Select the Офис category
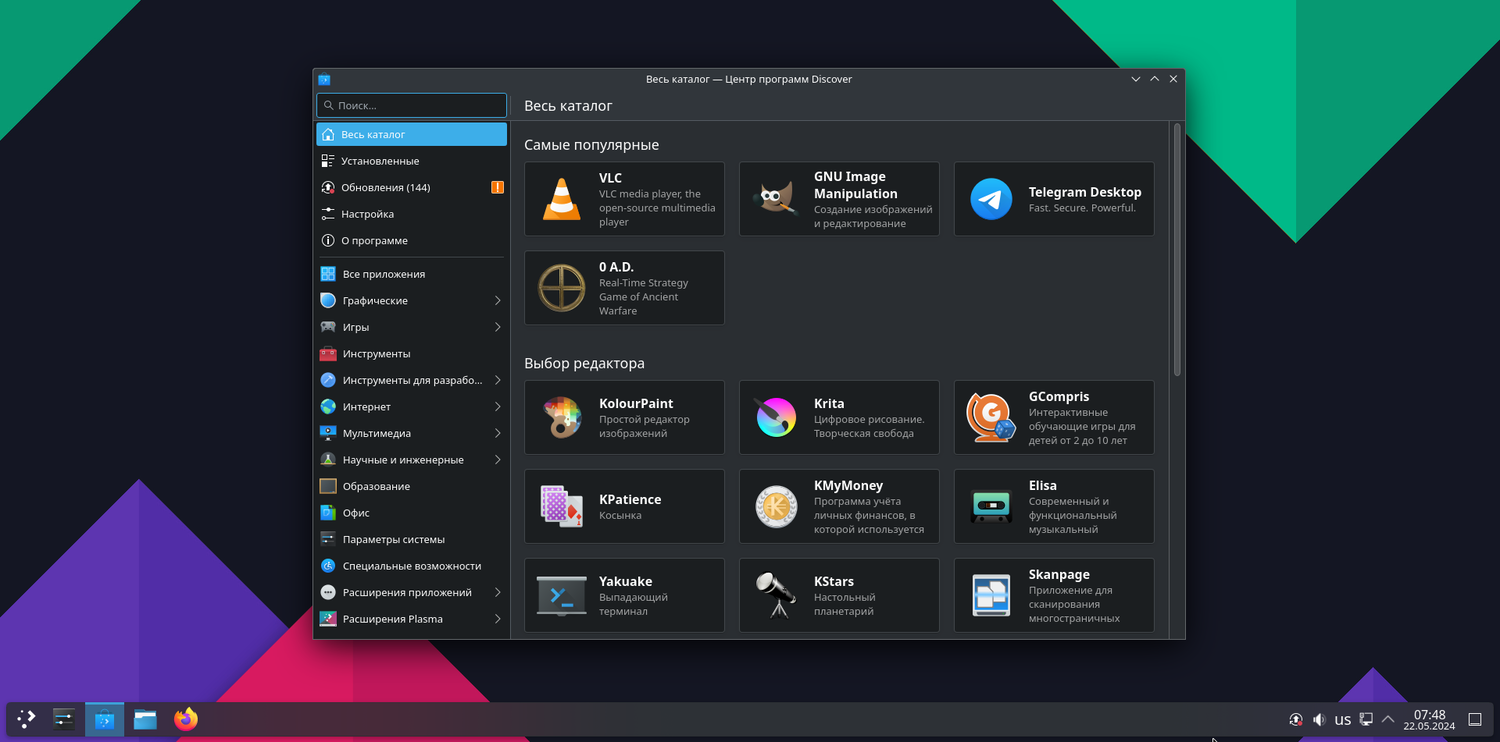The image size is (1500, 742). 411,513
